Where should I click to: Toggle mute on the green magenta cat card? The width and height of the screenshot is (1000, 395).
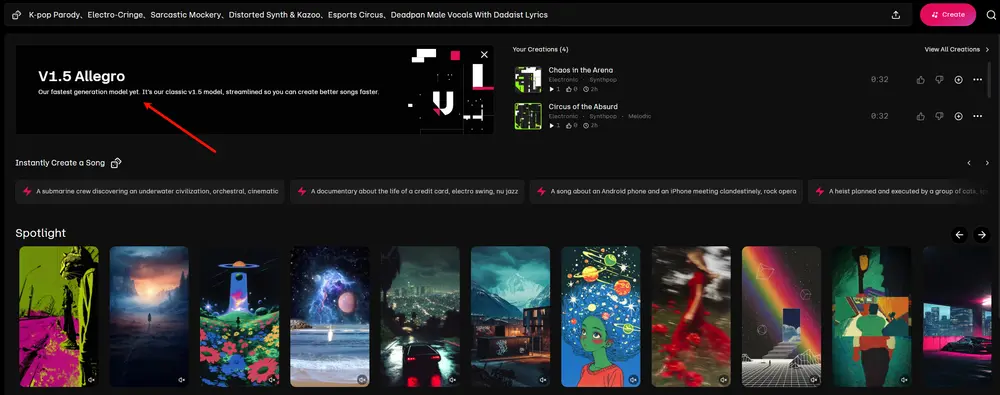coord(91,380)
